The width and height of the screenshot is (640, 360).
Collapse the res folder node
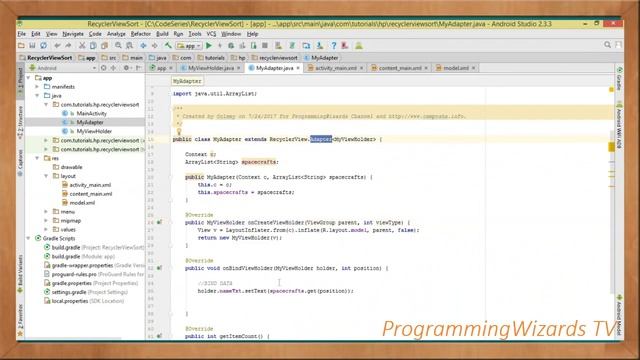point(37,158)
